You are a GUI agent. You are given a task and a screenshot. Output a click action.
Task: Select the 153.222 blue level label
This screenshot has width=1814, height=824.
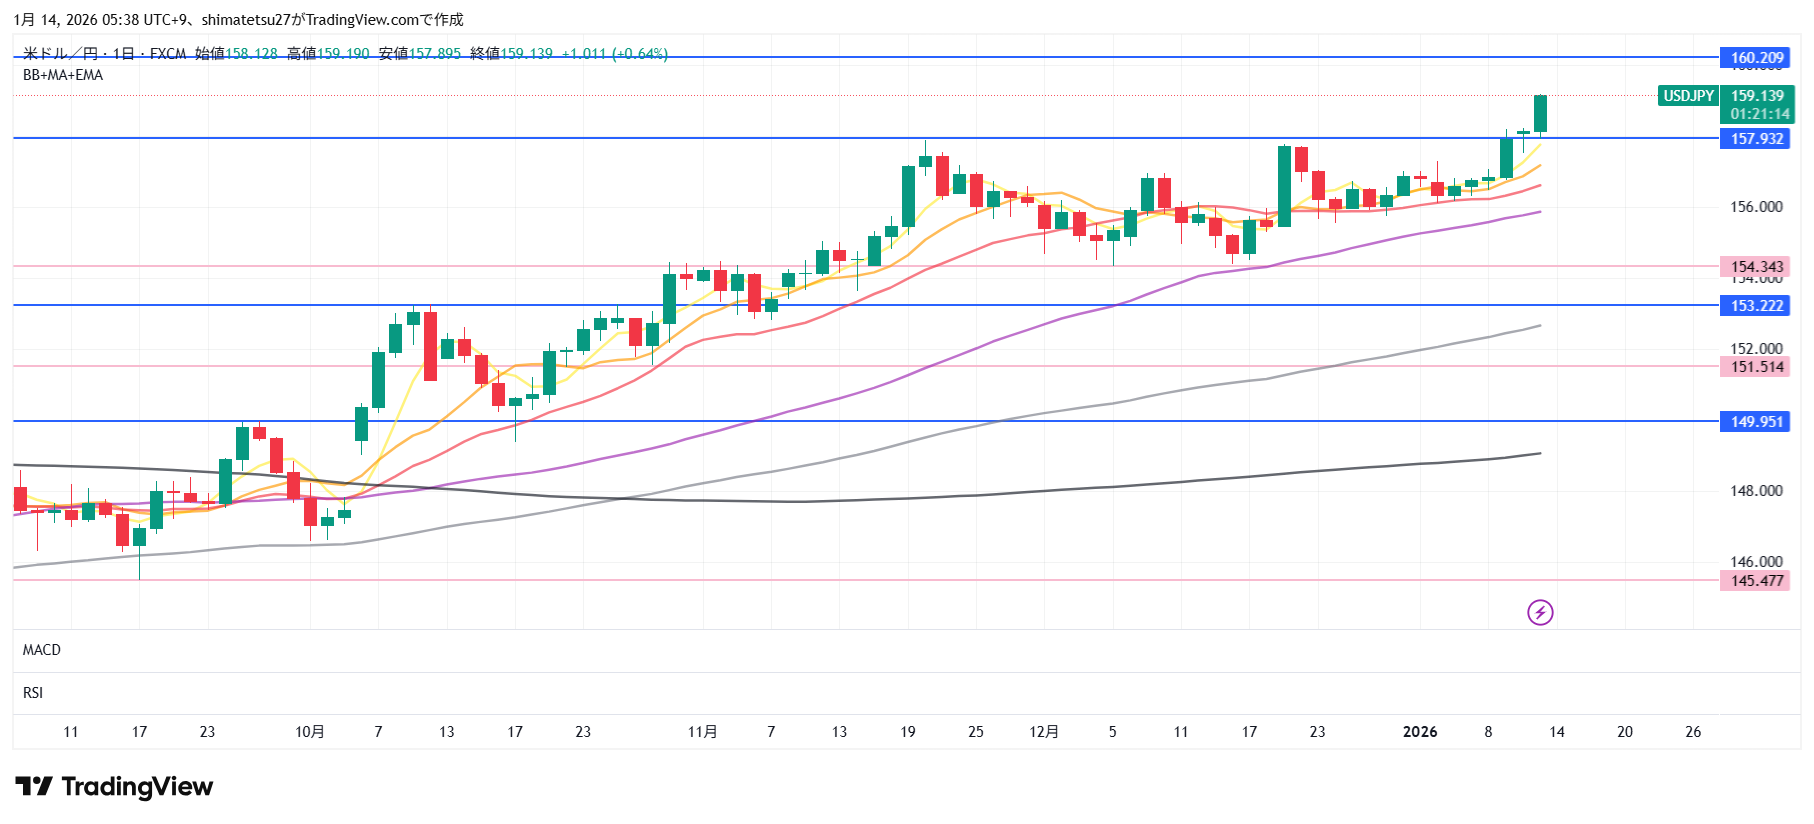[x=1756, y=306]
